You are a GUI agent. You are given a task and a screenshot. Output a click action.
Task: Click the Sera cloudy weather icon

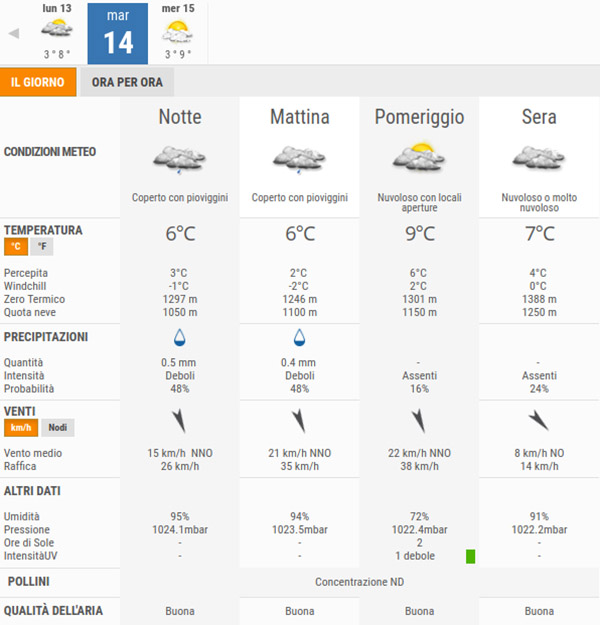tap(539, 157)
